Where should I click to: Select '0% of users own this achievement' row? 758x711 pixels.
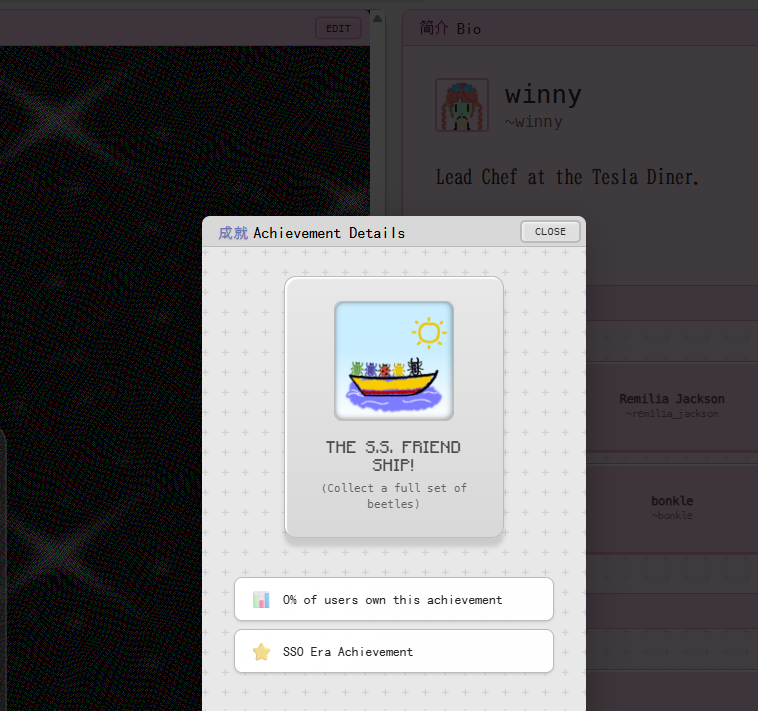pos(394,599)
